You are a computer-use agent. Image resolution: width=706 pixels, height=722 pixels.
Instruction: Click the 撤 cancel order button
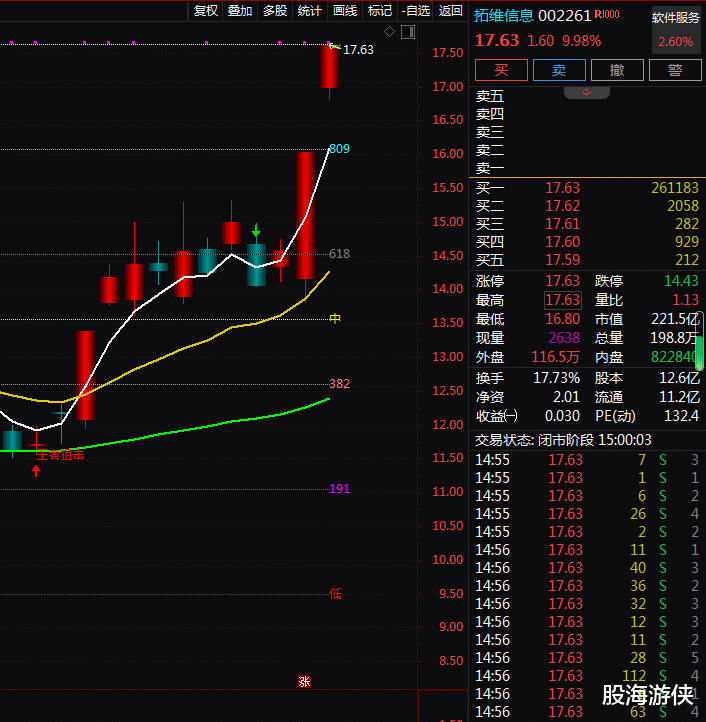(x=617, y=70)
